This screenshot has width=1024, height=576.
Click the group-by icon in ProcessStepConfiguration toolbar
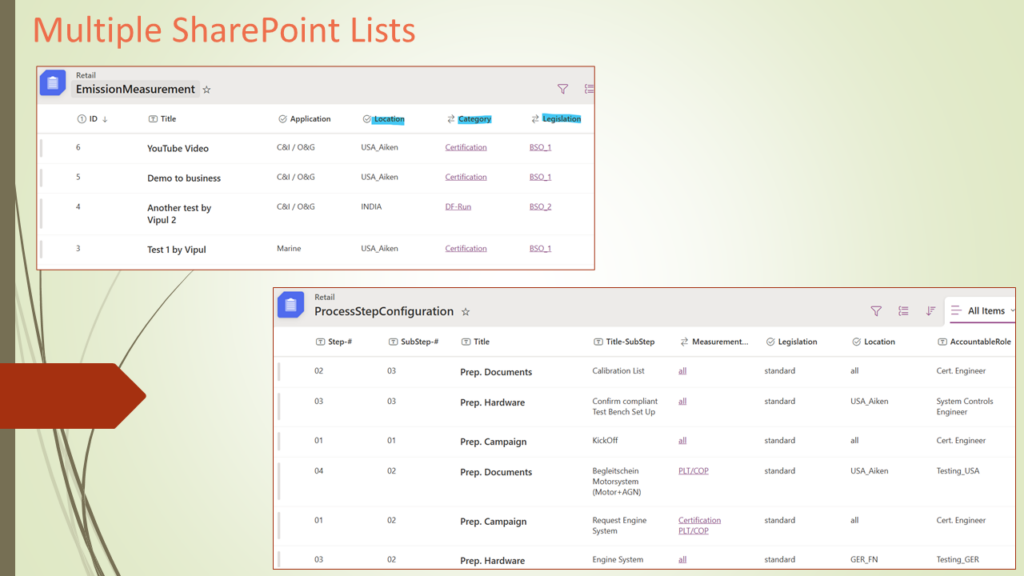click(x=903, y=311)
